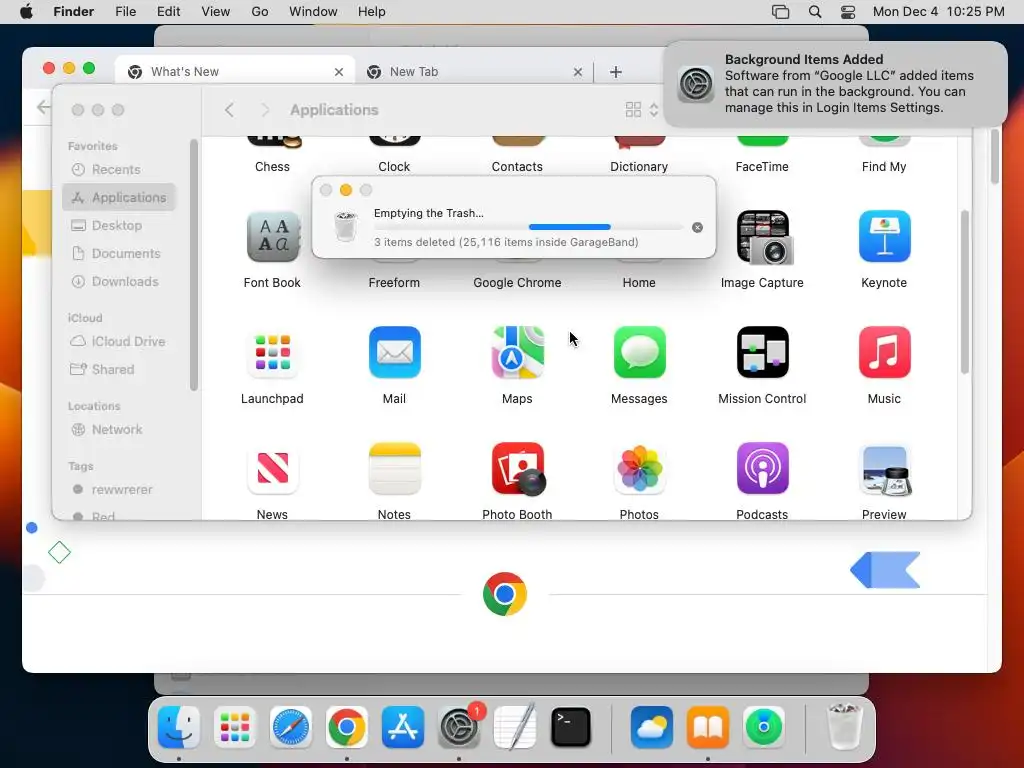
Task: Open the Music application
Action: pos(884,353)
